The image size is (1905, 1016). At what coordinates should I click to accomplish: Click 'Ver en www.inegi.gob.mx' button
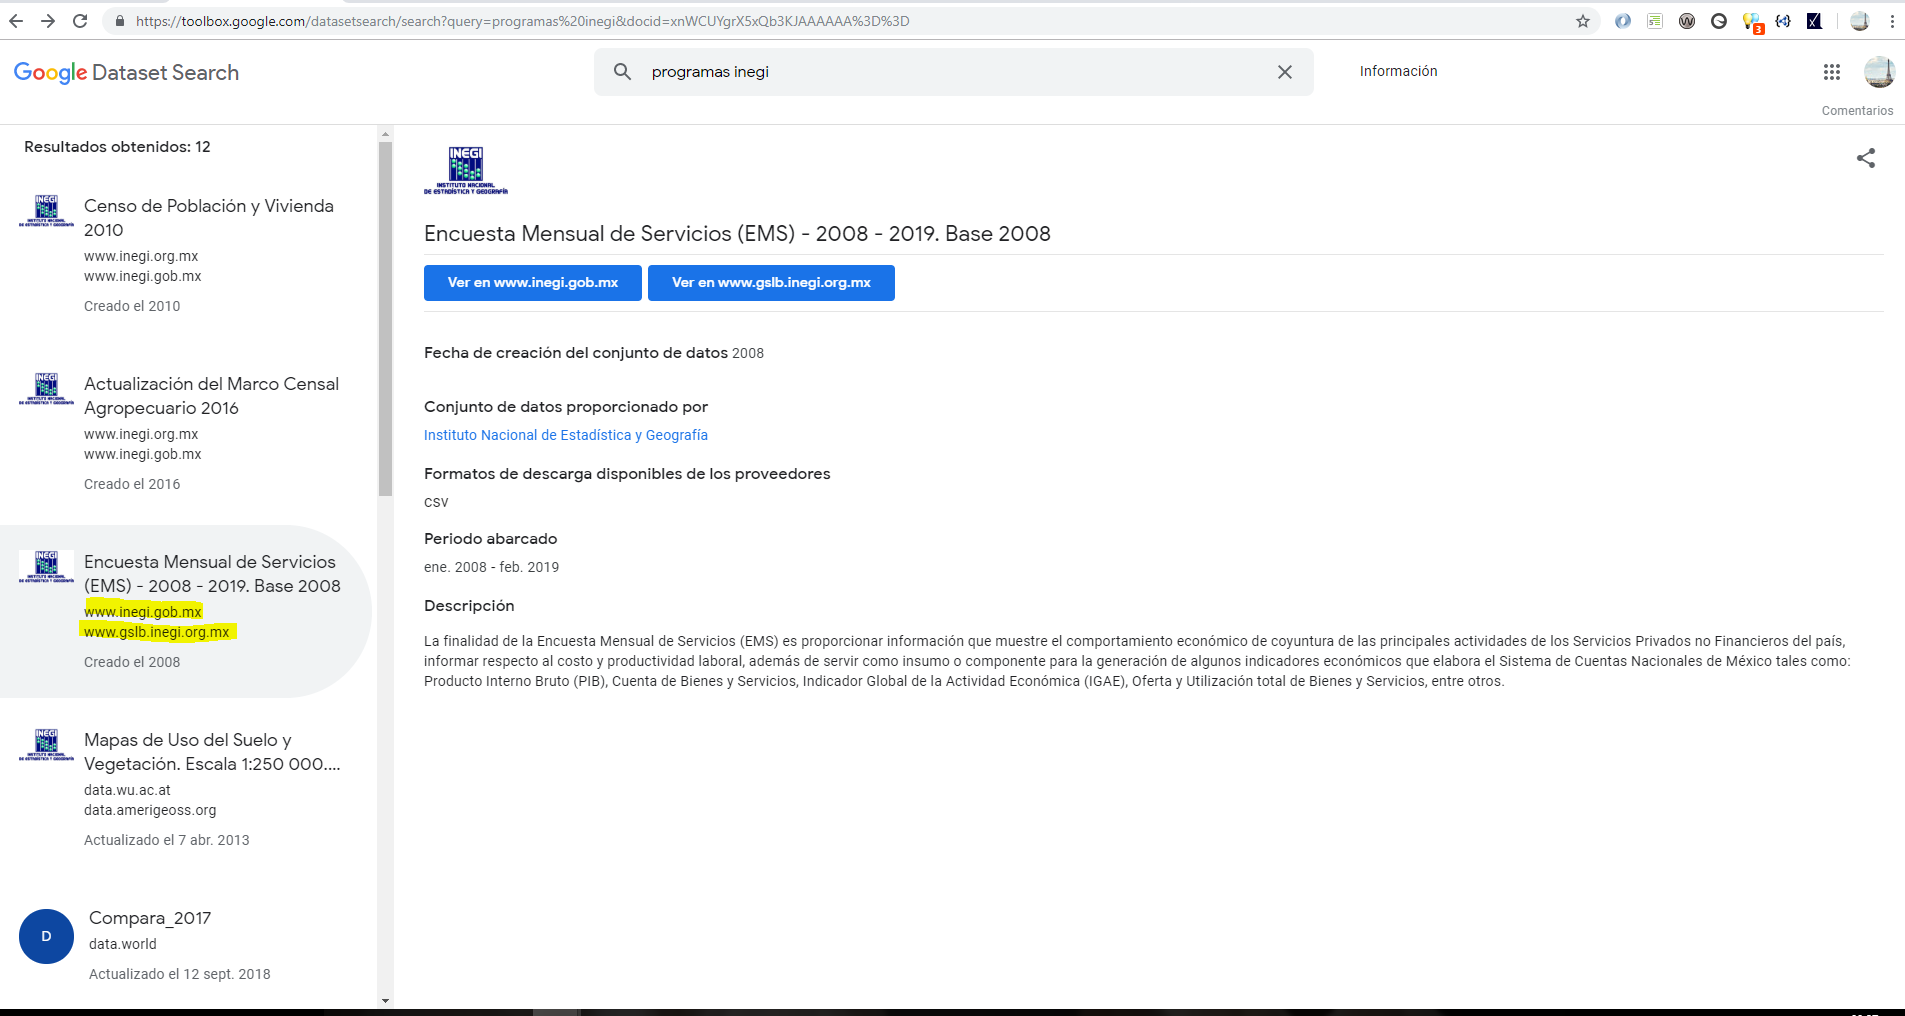[533, 283]
